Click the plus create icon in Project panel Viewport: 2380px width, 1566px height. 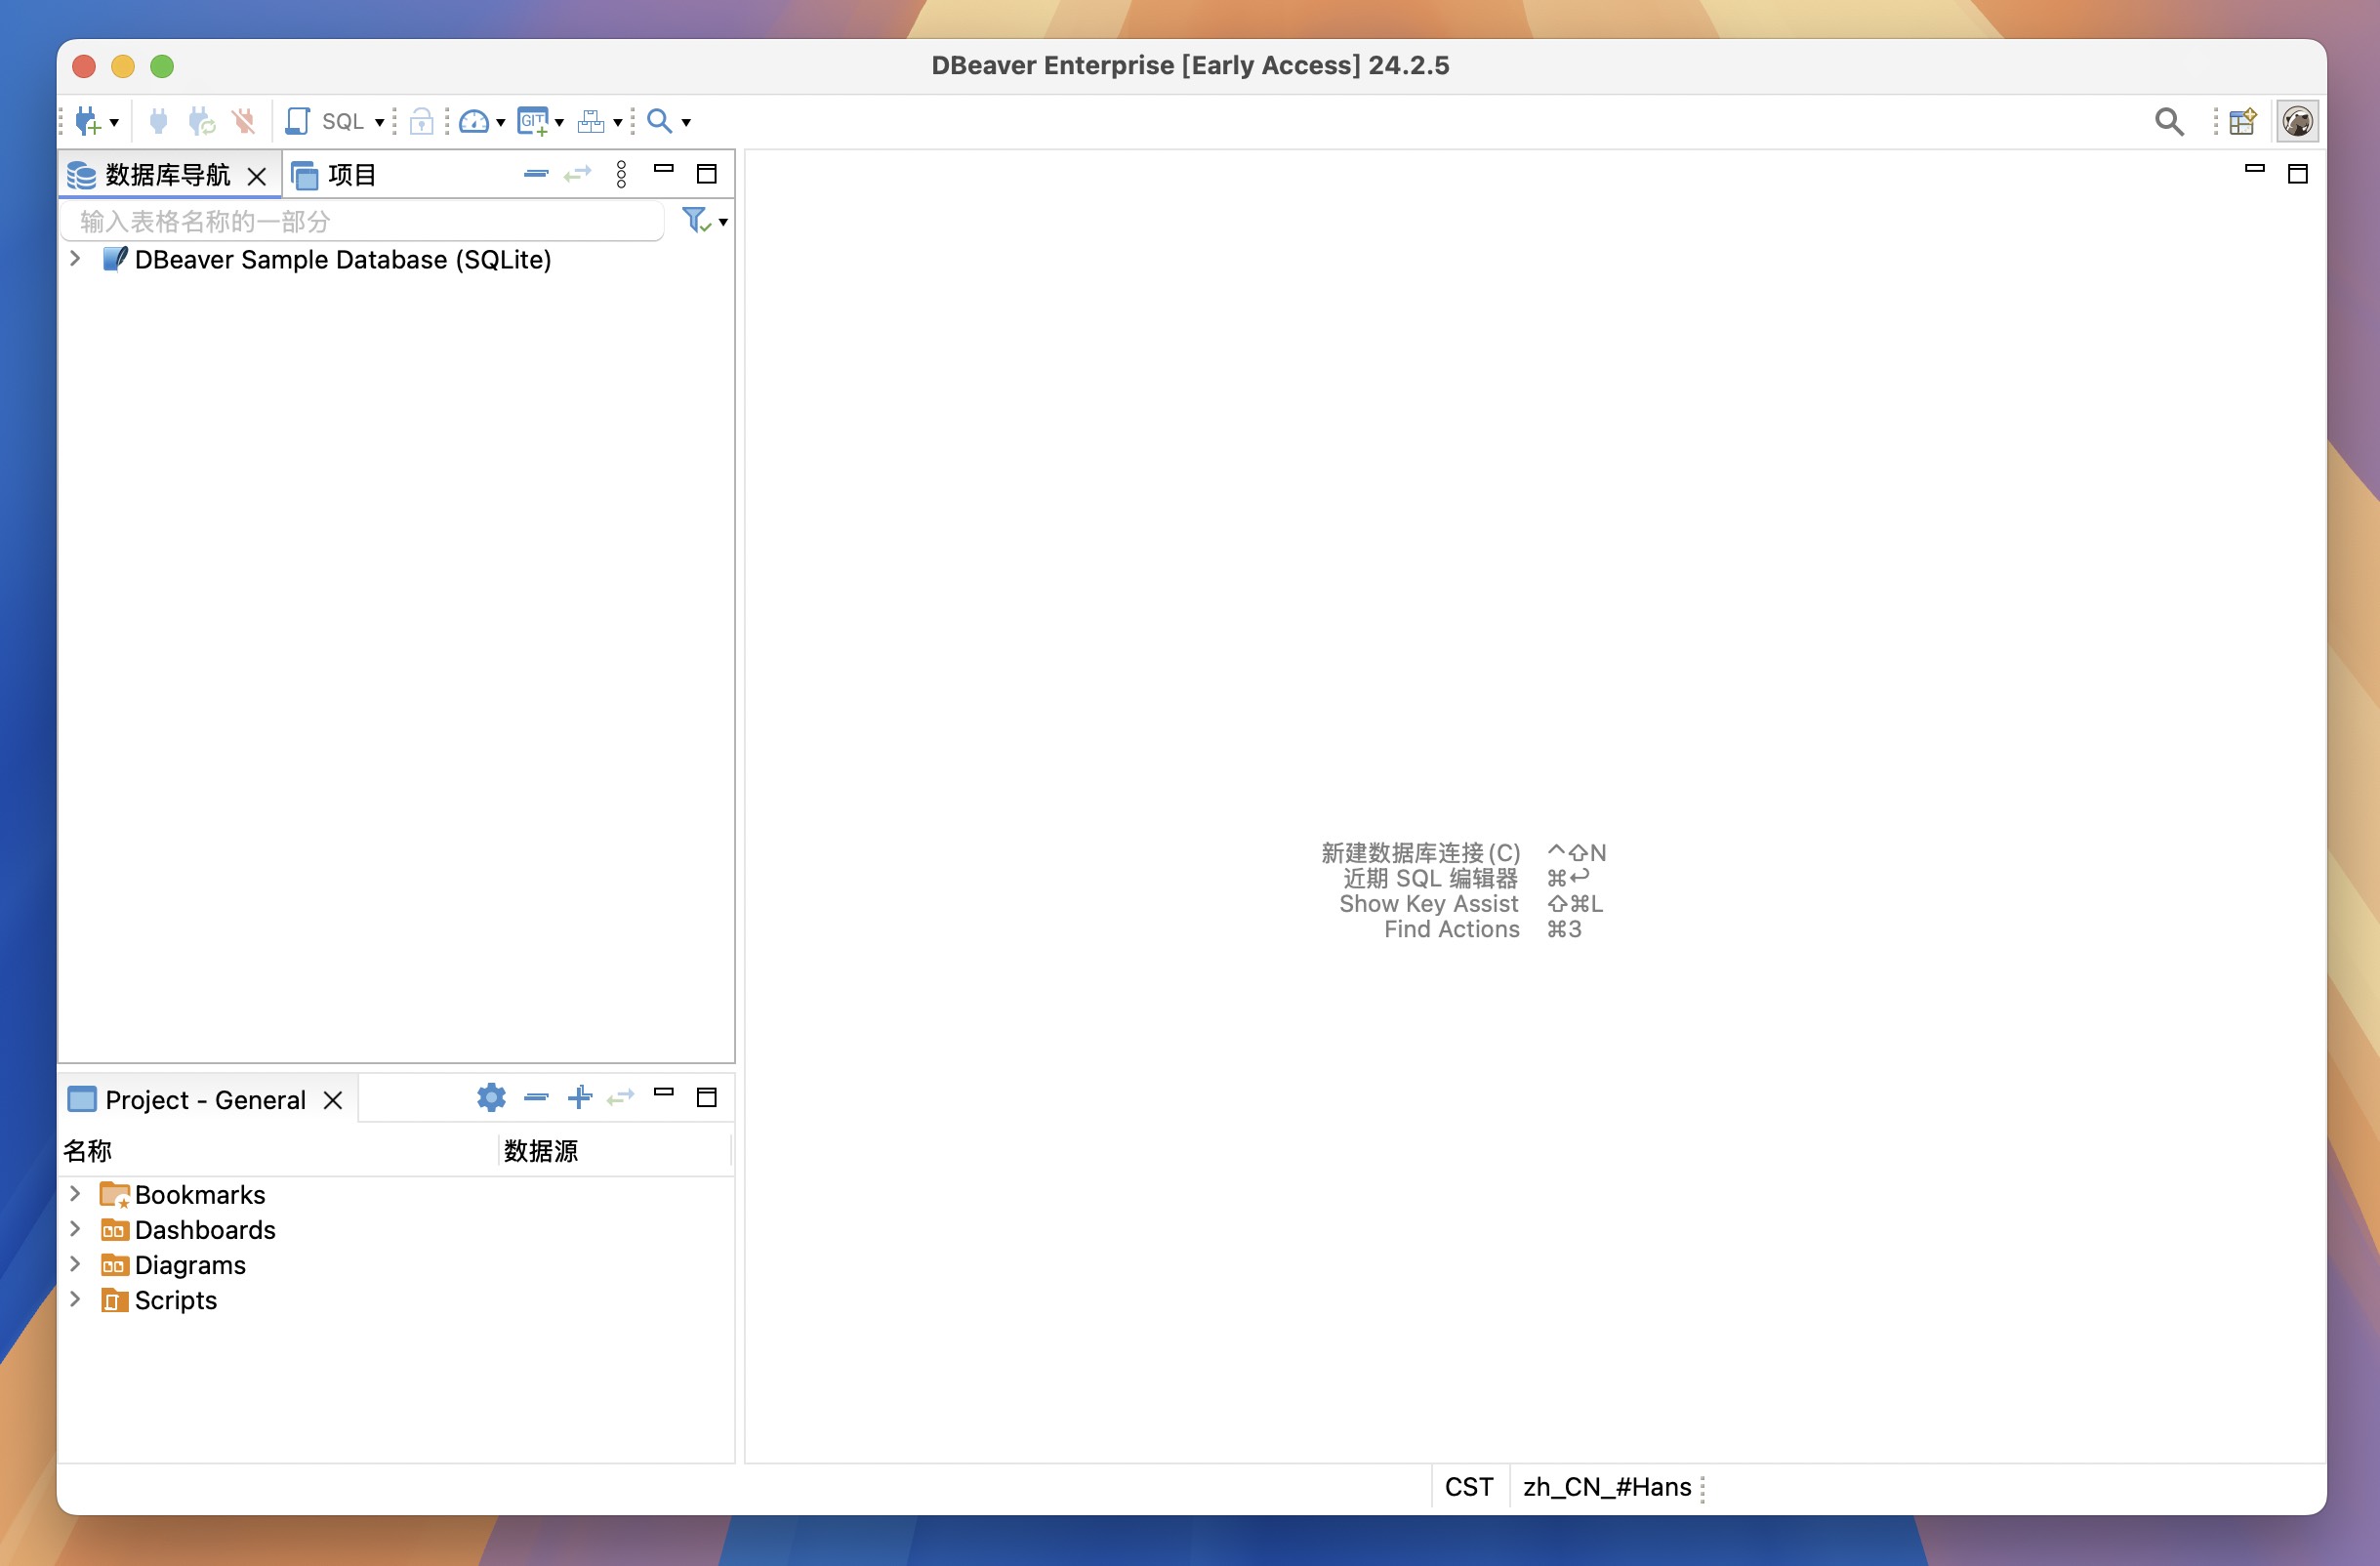click(580, 1097)
